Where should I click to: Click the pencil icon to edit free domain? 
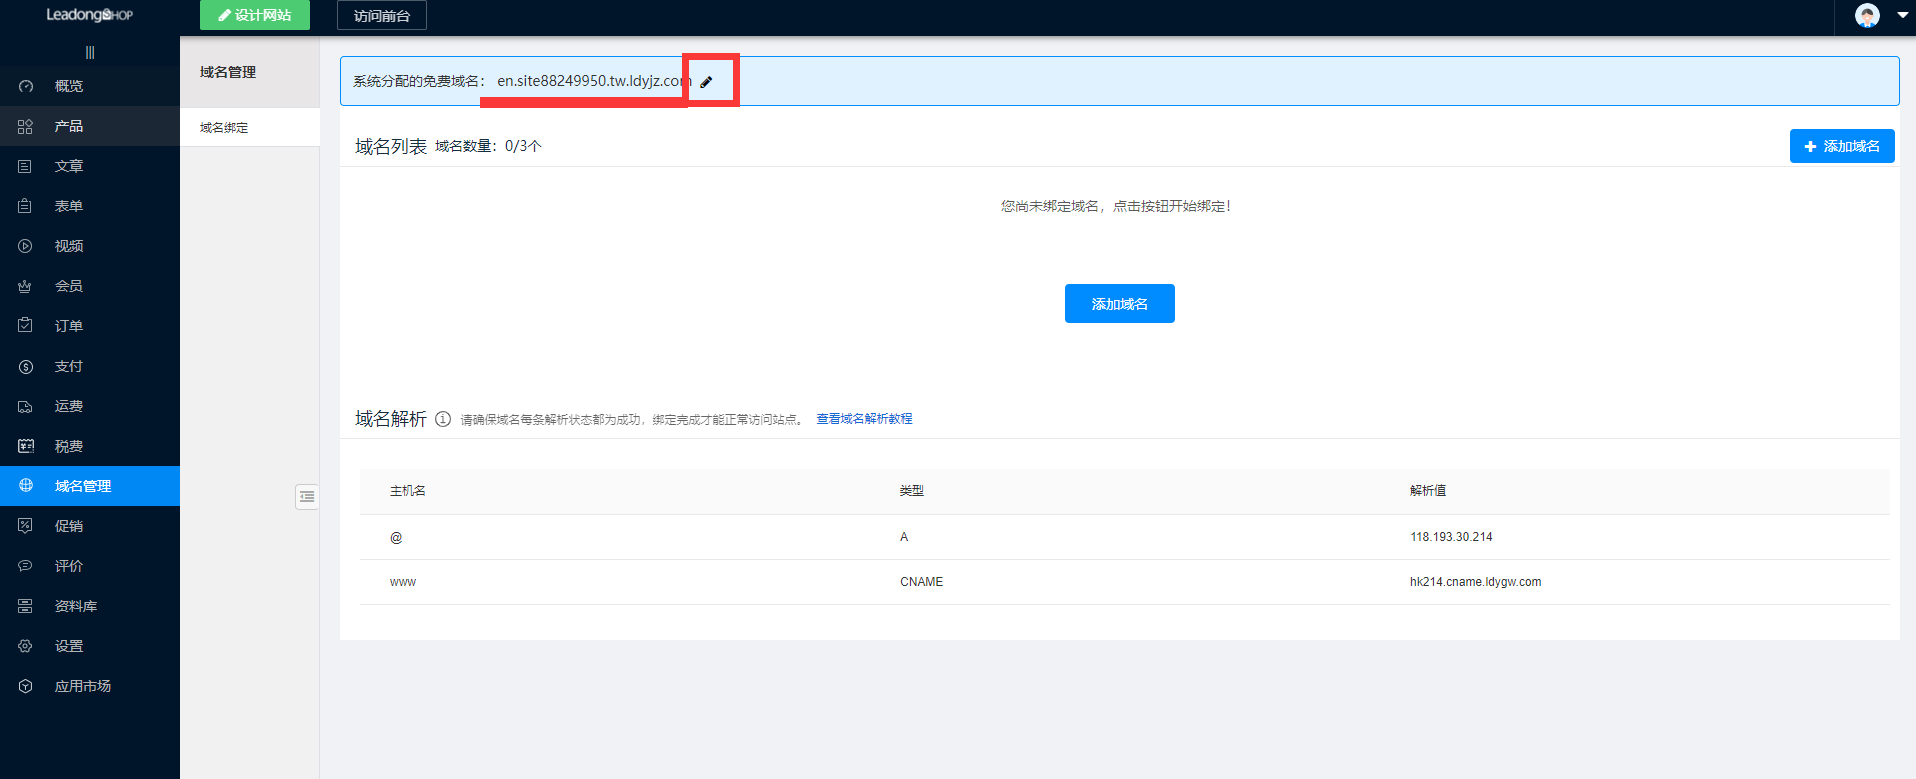point(706,82)
